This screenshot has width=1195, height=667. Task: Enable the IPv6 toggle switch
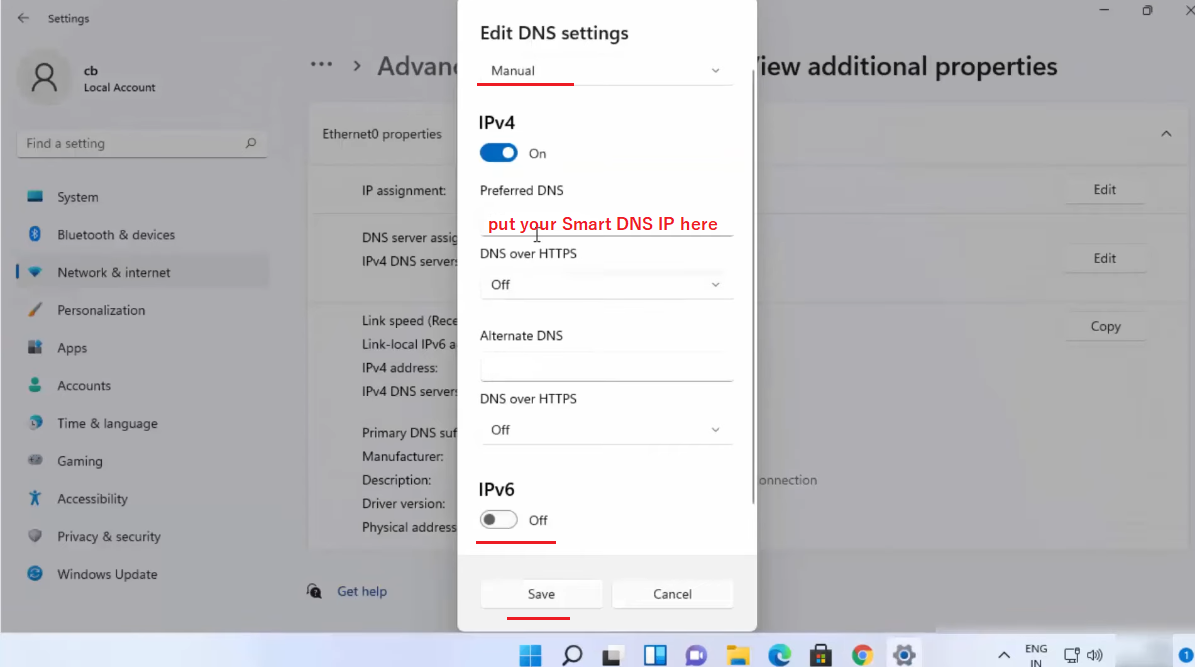pyautogui.click(x=498, y=520)
